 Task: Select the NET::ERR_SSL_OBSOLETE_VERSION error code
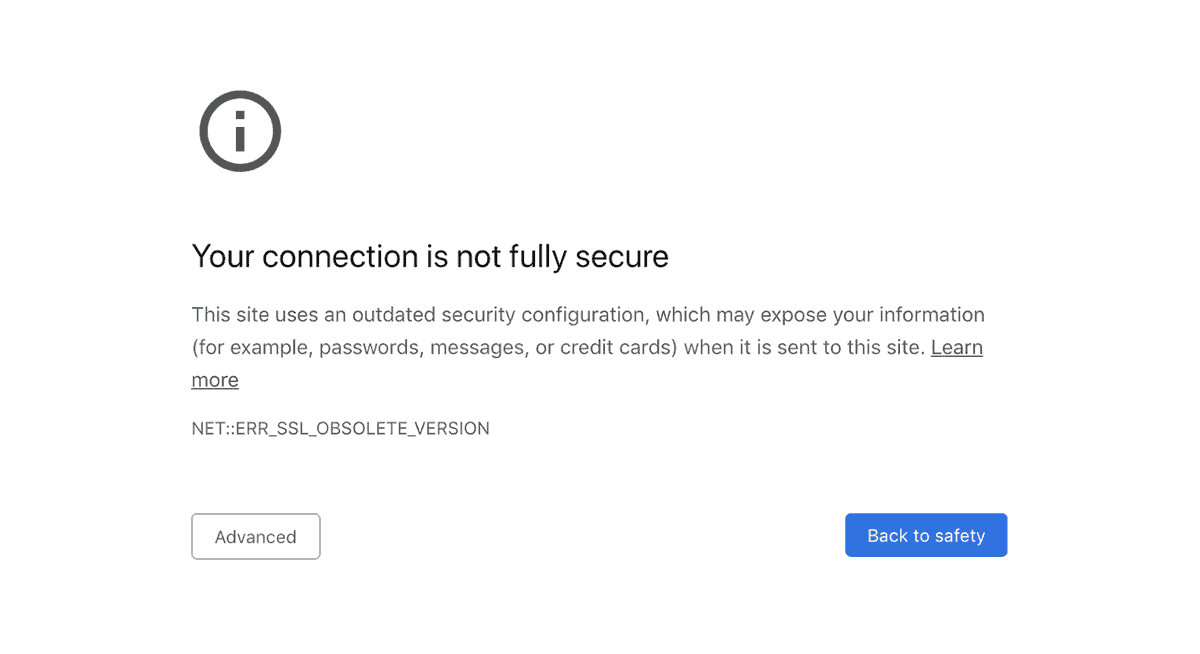(x=340, y=428)
